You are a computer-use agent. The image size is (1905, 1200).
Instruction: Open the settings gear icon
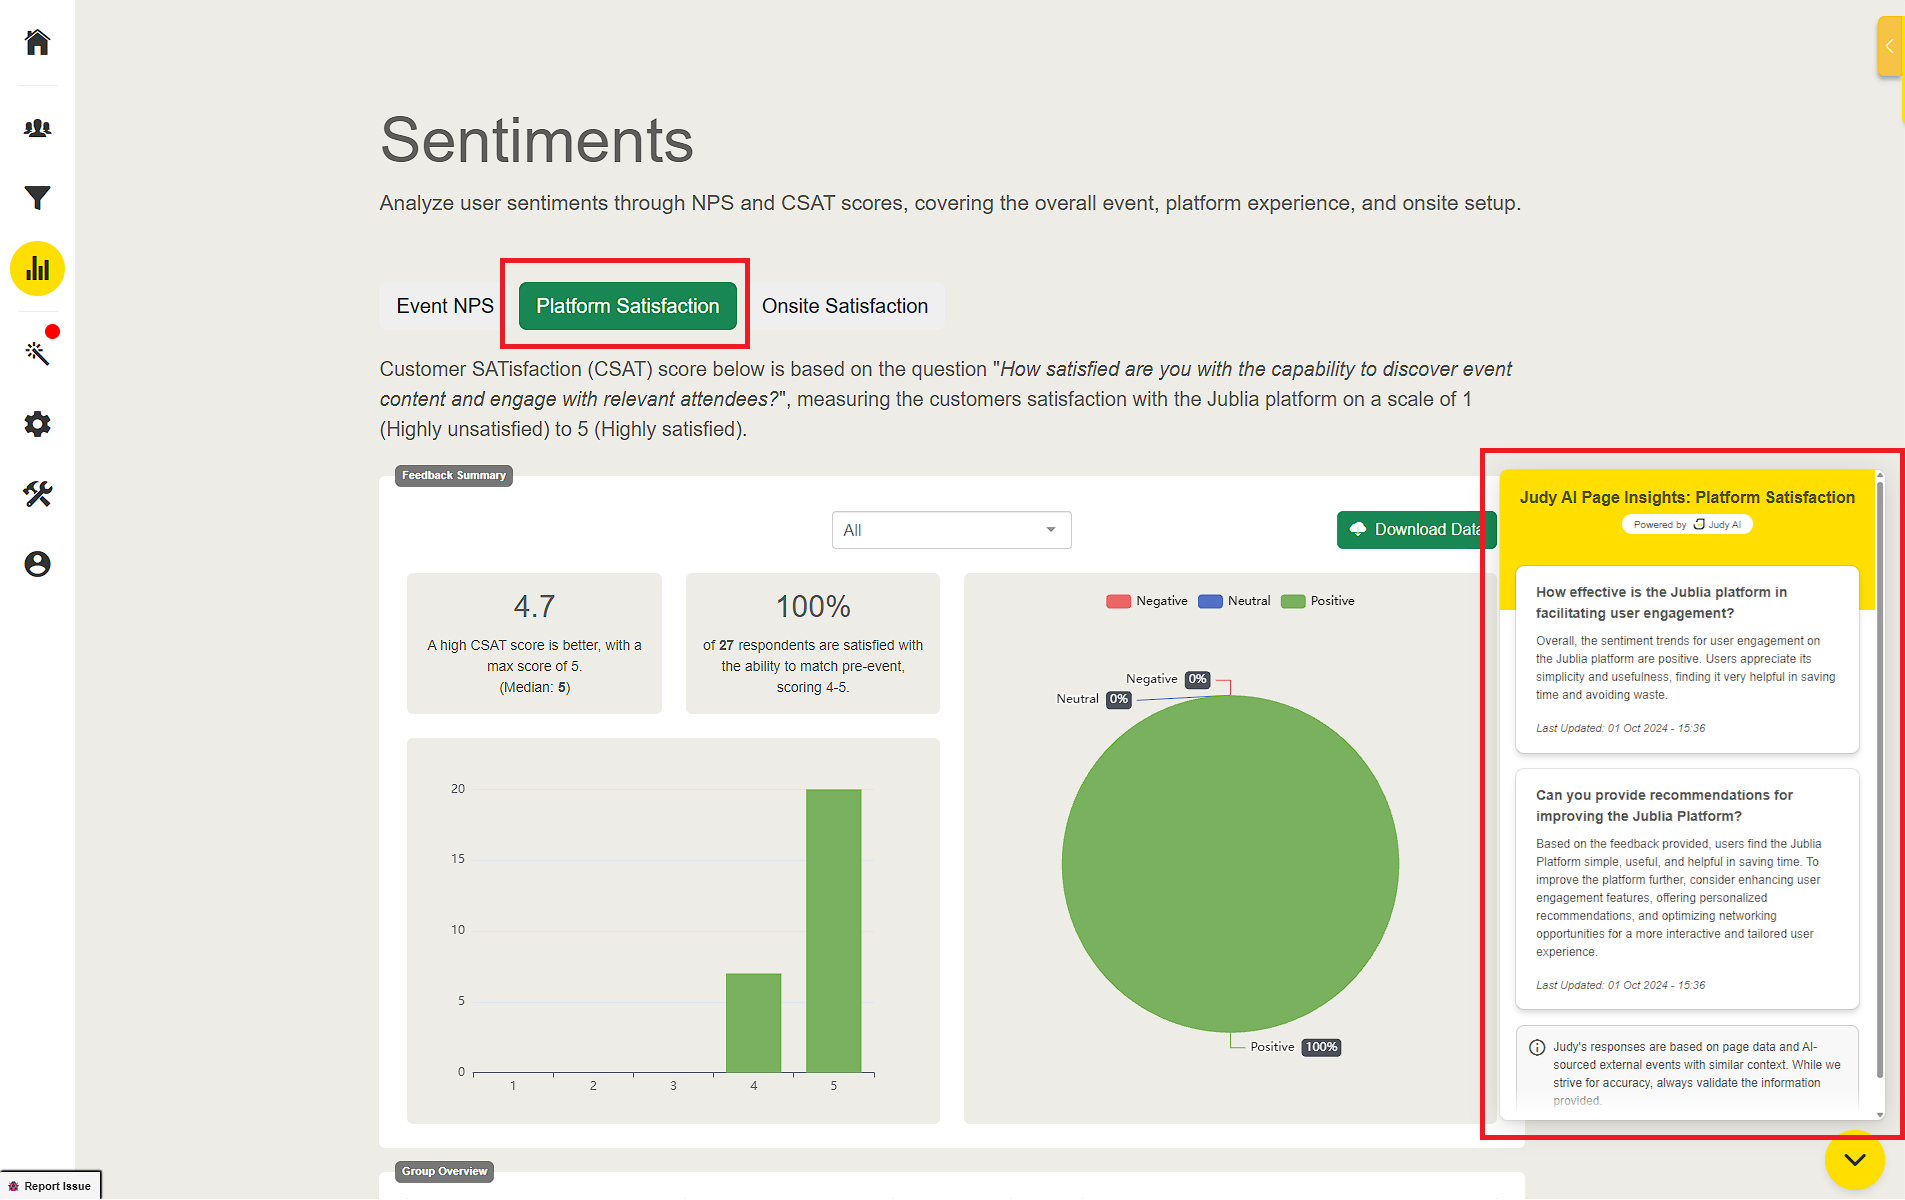pyautogui.click(x=37, y=424)
